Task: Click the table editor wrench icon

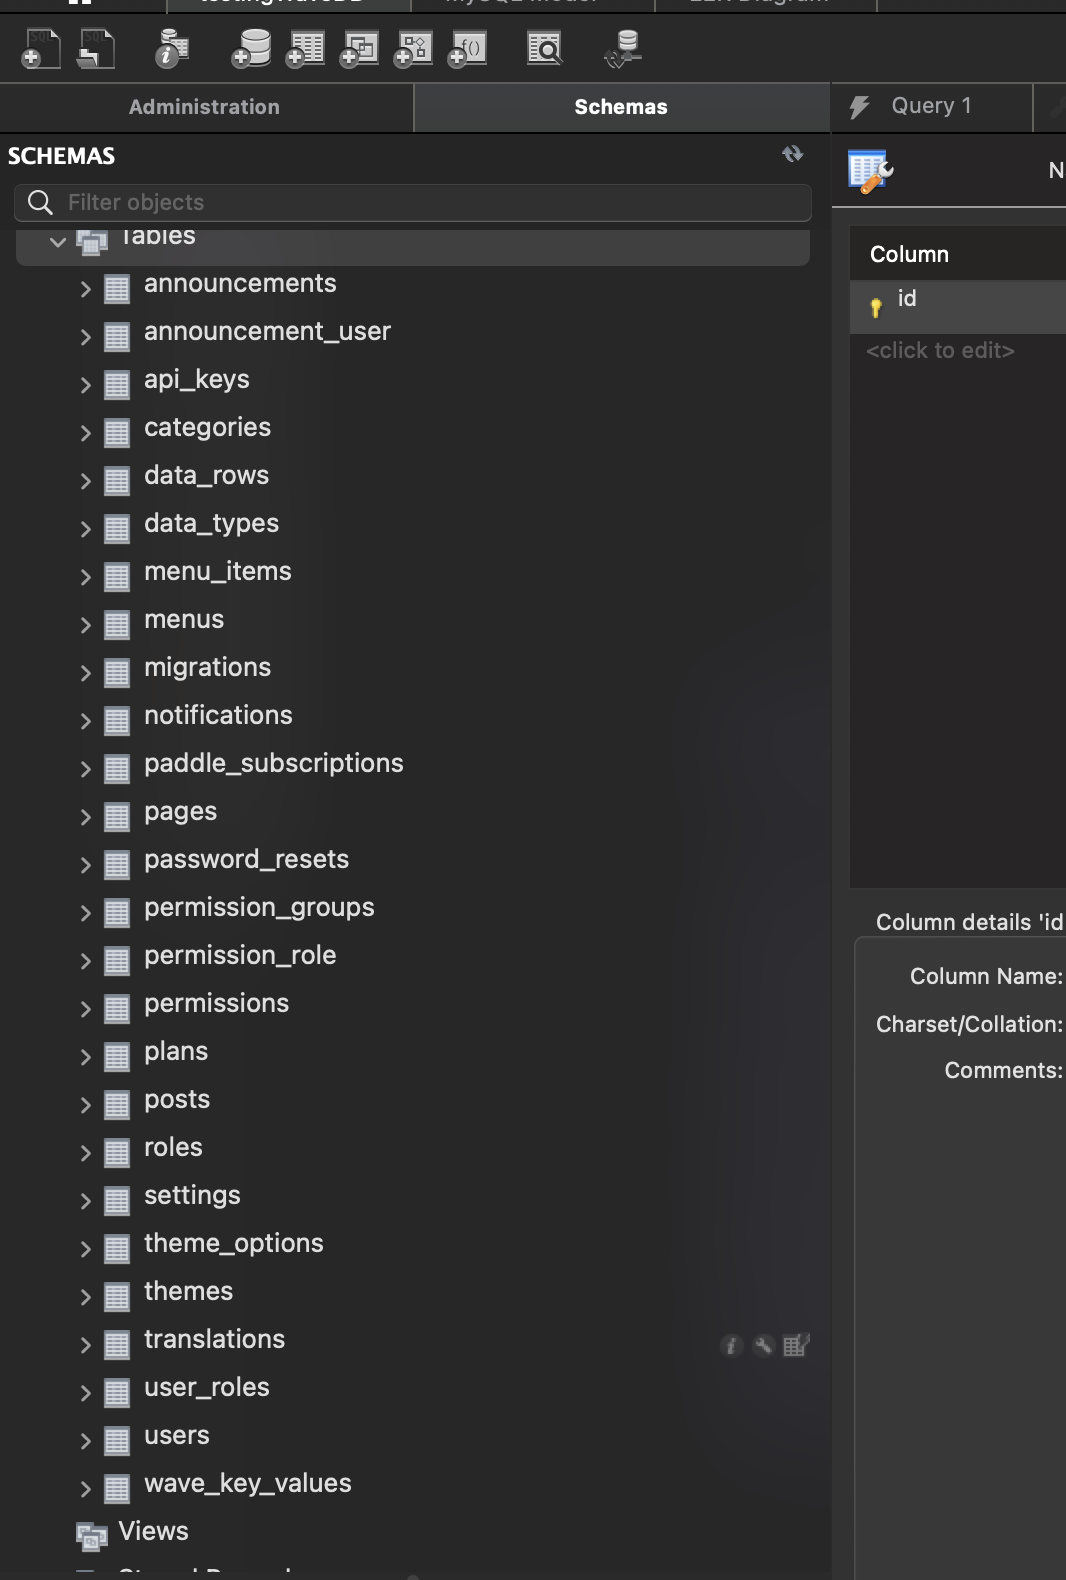Action: [x=870, y=171]
